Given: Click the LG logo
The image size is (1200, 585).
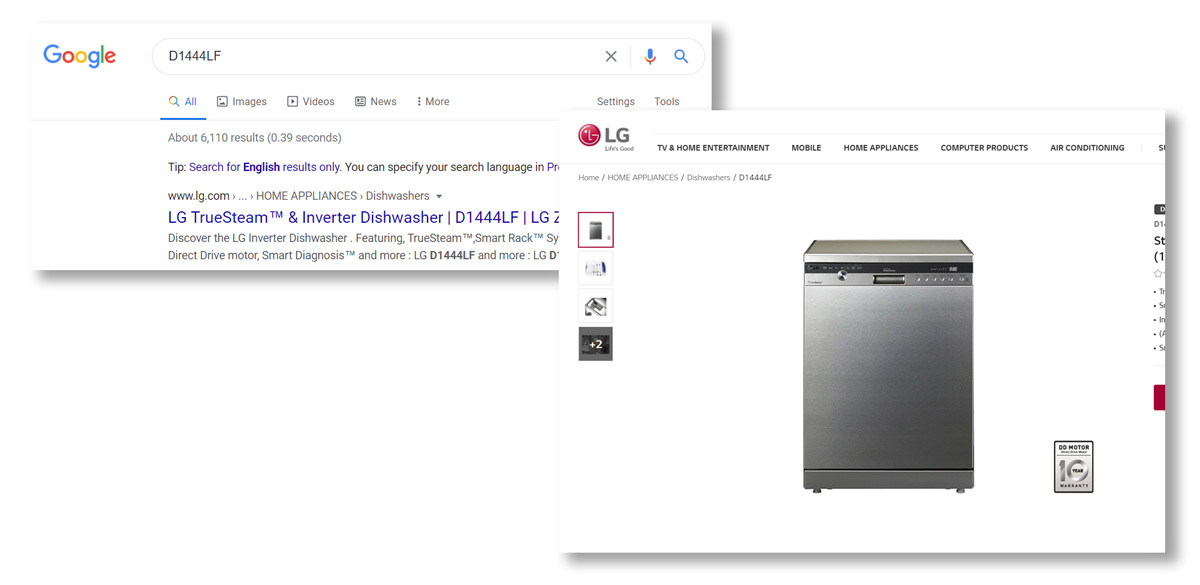Looking at the screenshot, I should [x=605, y=136].
